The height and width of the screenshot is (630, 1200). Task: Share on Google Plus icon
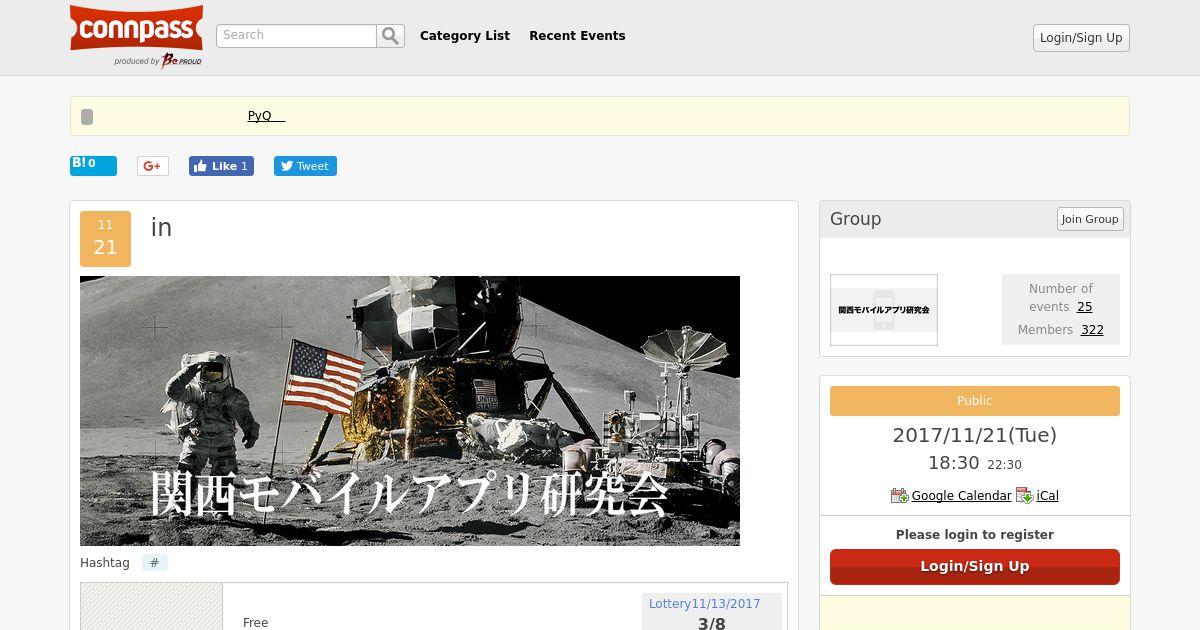(153, 166)
